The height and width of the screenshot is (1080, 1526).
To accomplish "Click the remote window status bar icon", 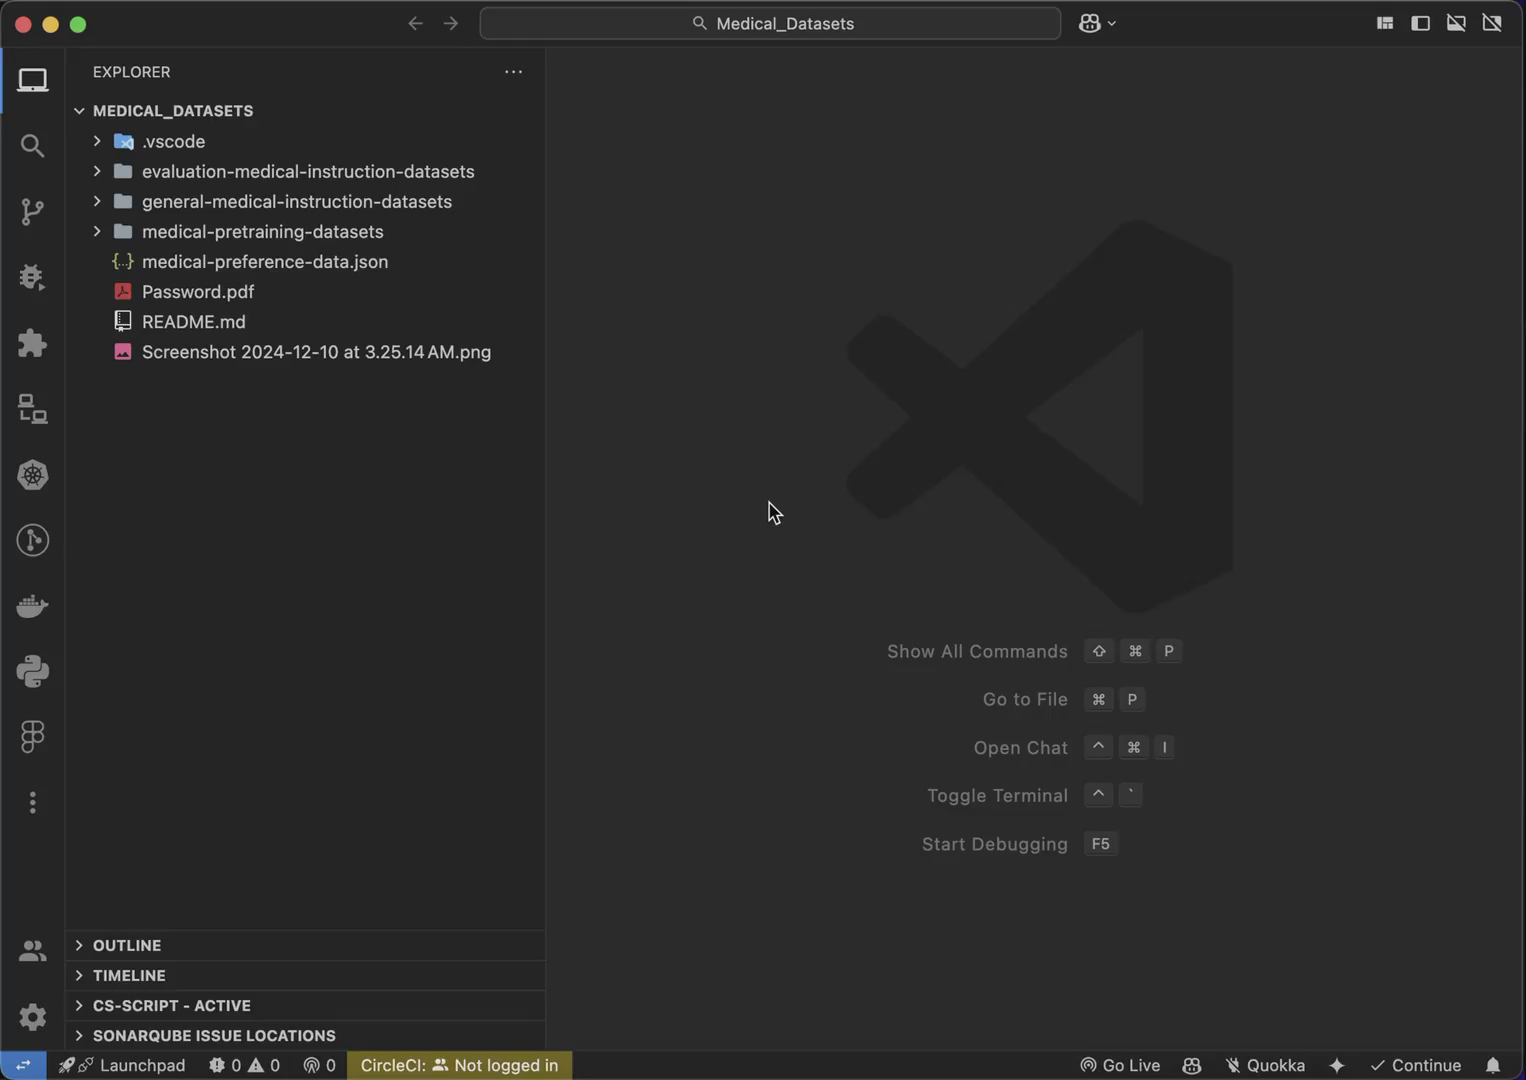I will click(x=23, y=1065).
